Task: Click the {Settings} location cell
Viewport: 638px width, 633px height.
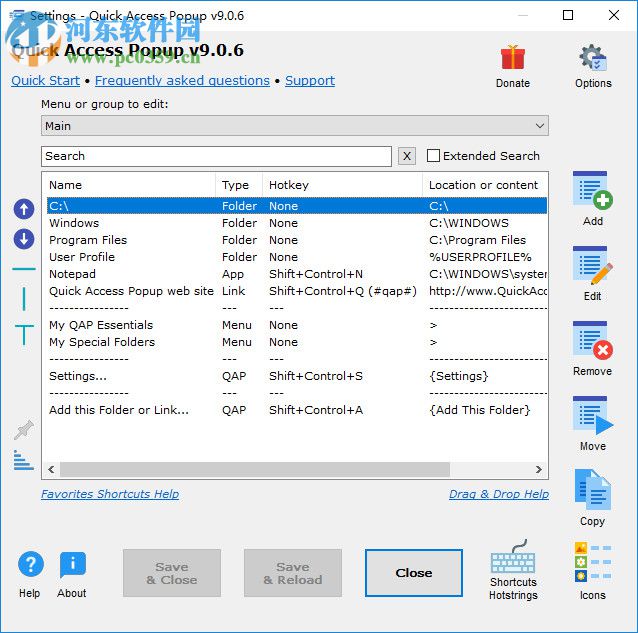Action: [459, 376]
